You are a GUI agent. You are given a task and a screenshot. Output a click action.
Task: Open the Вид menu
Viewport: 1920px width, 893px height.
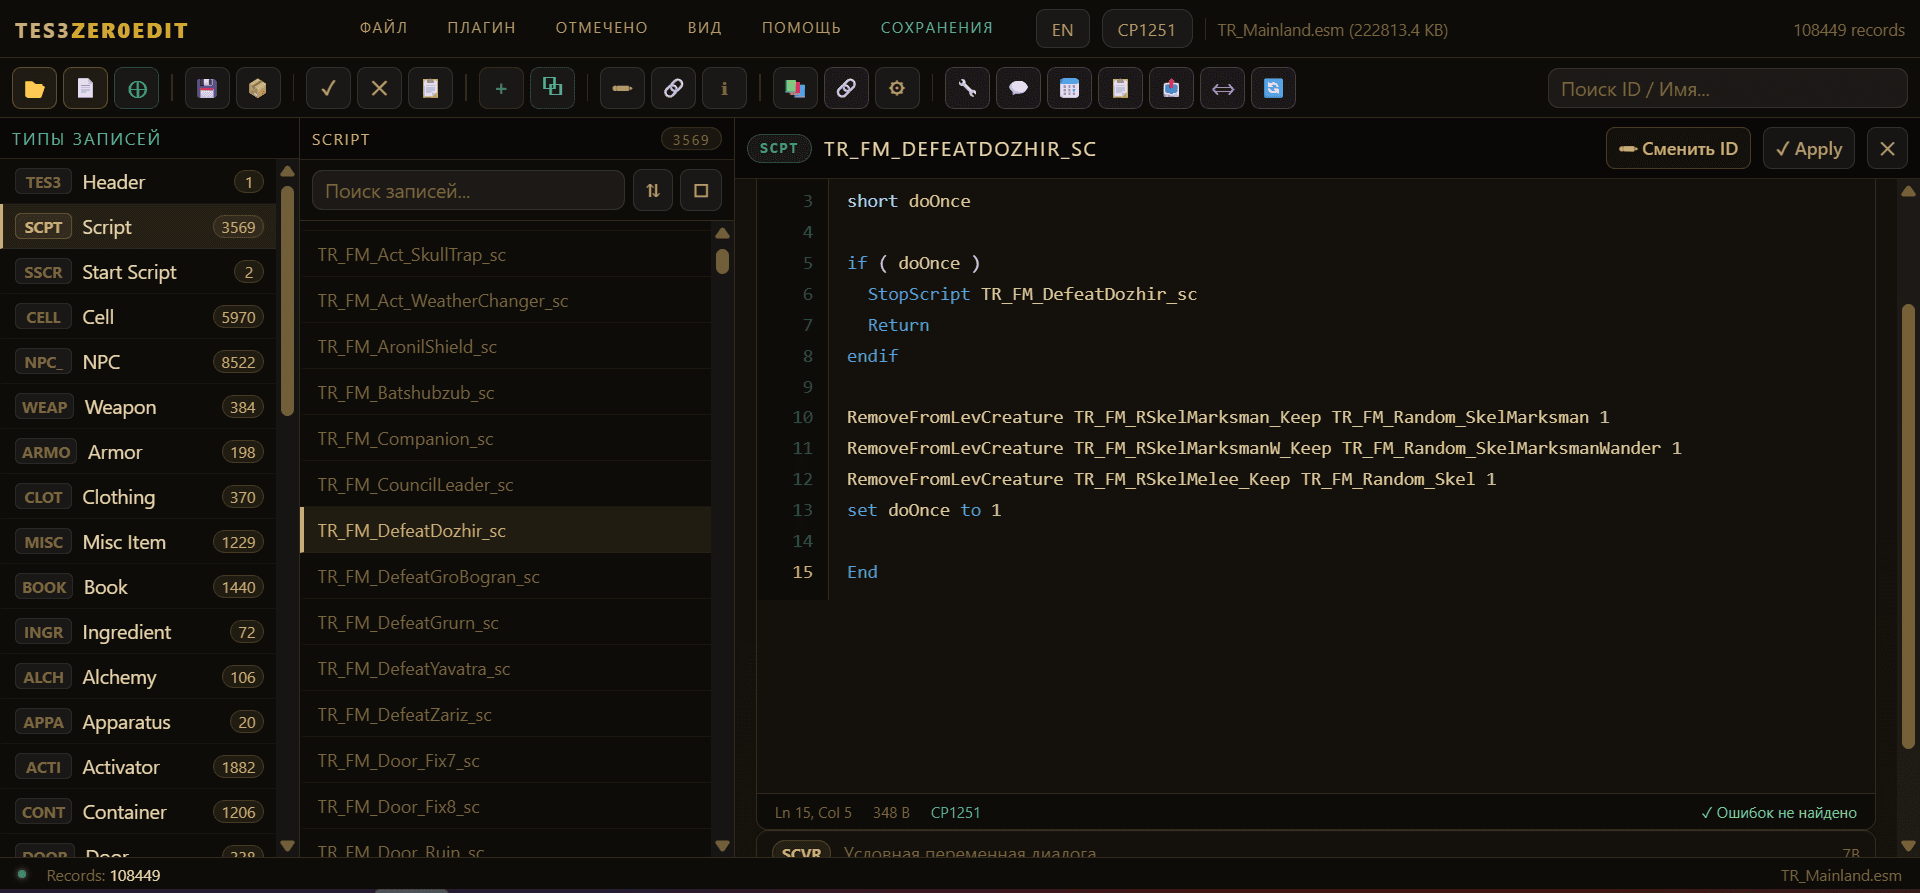coord(705,28)
